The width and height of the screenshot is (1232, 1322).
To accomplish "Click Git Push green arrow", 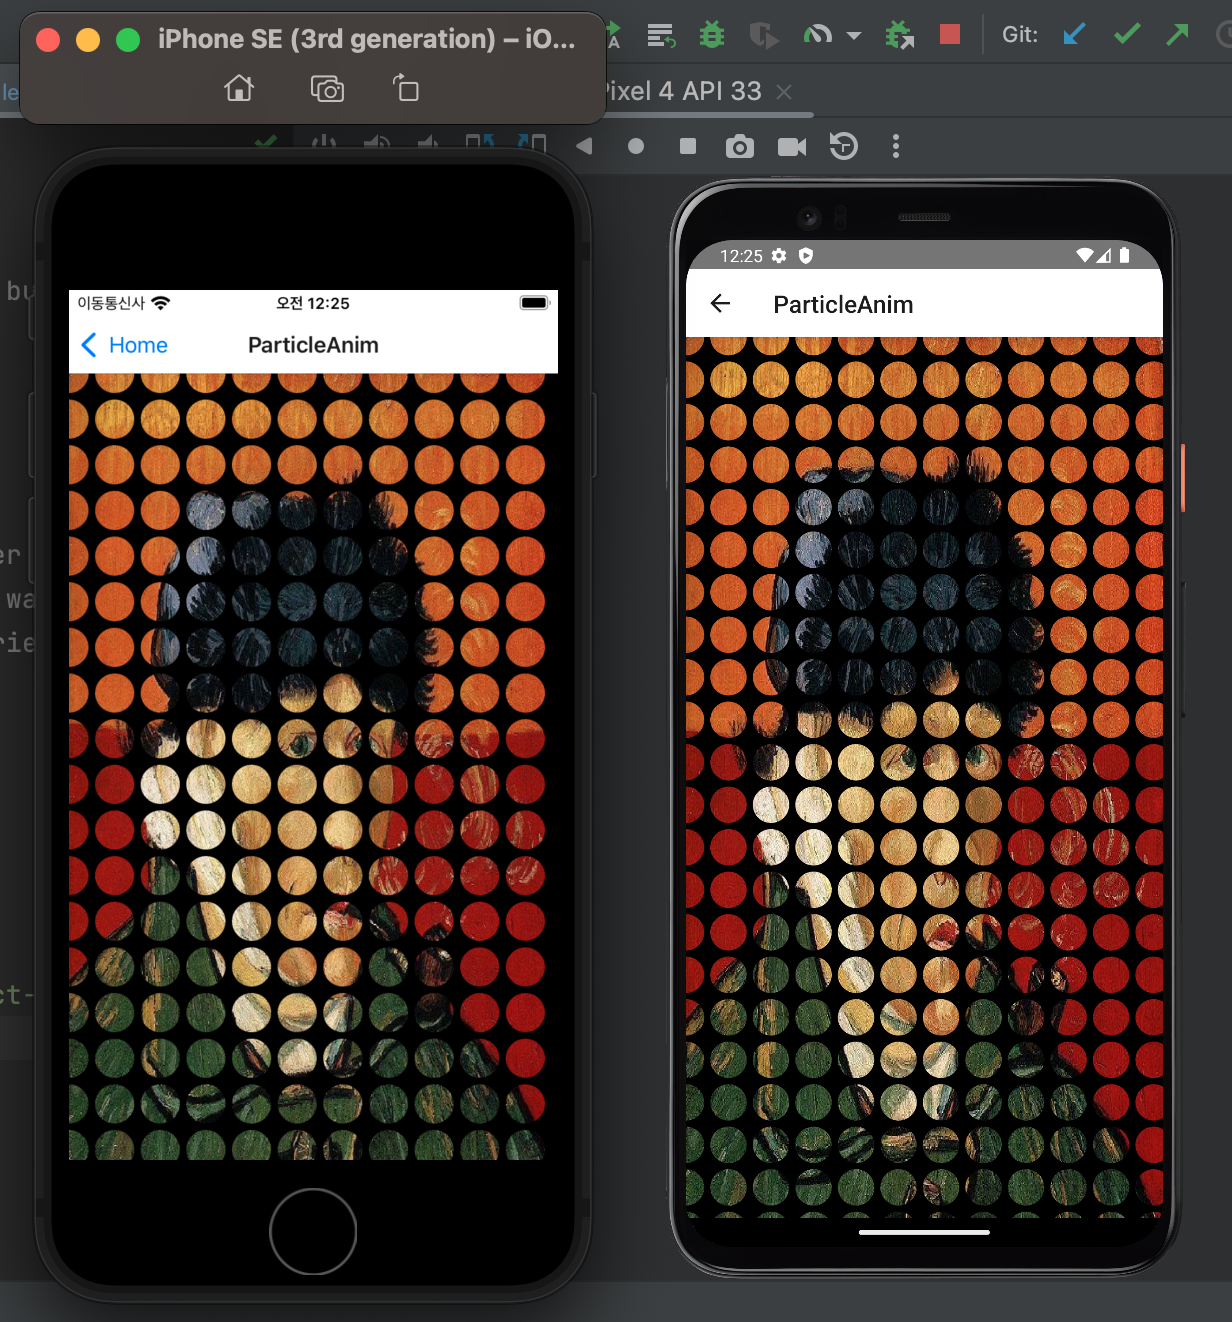I will pos(1178,35).
